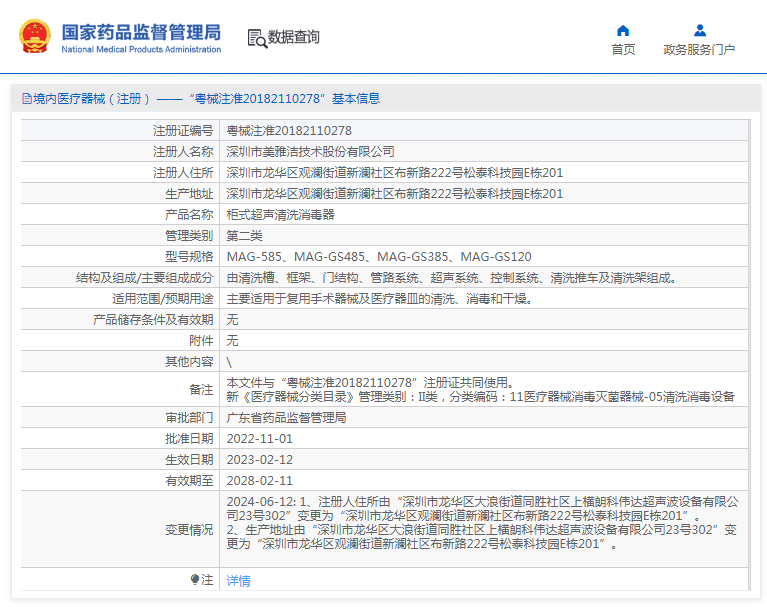Click the 注册证编号 row label
Viewport: 767px width, 607px height.
tap(183, 131)
